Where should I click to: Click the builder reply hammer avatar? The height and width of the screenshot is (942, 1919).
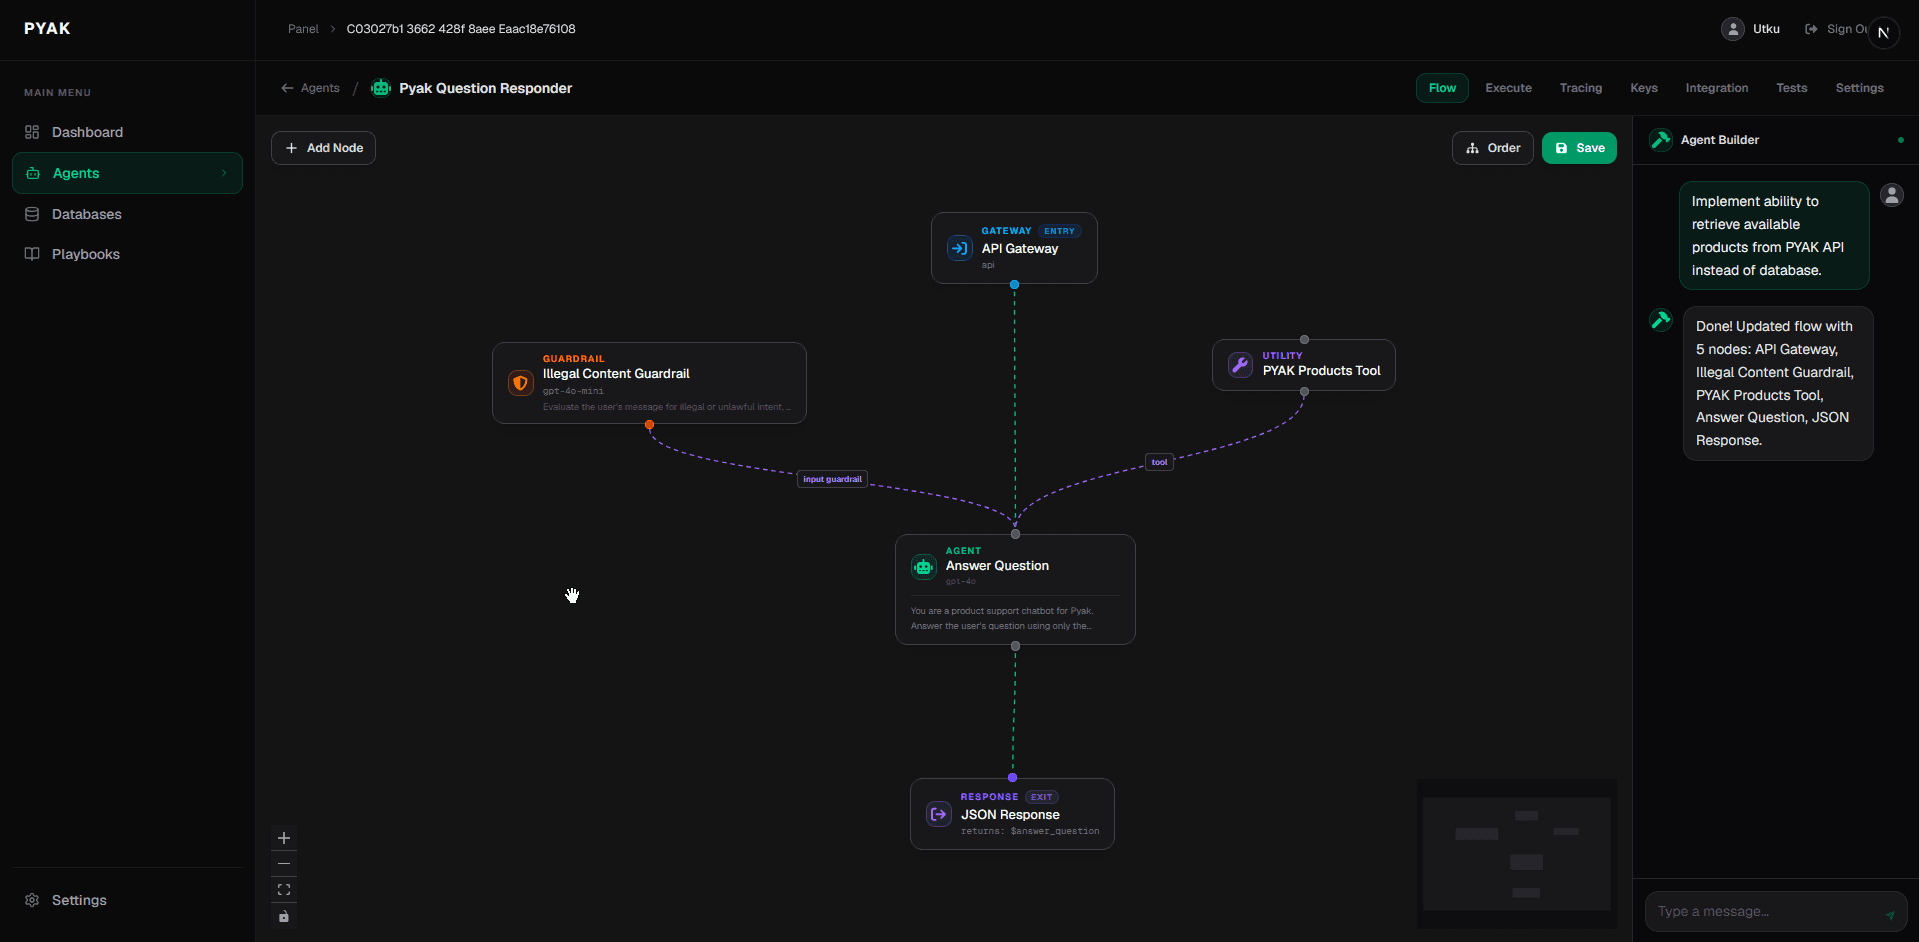click(x=1661, y=320)
